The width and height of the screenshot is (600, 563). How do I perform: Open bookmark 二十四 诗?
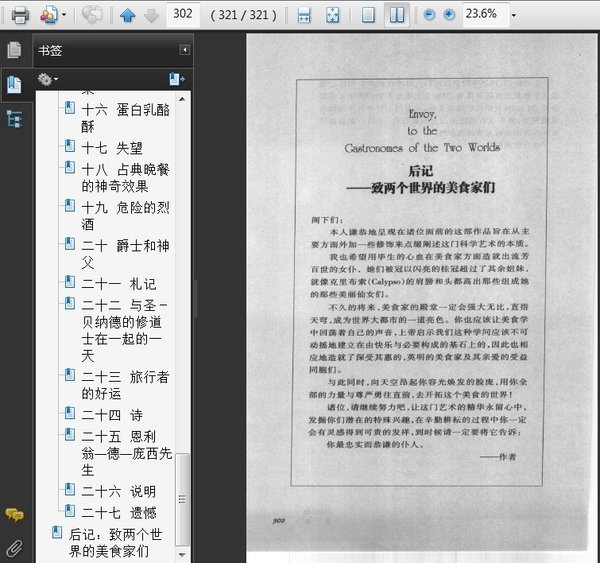point(112,415)
